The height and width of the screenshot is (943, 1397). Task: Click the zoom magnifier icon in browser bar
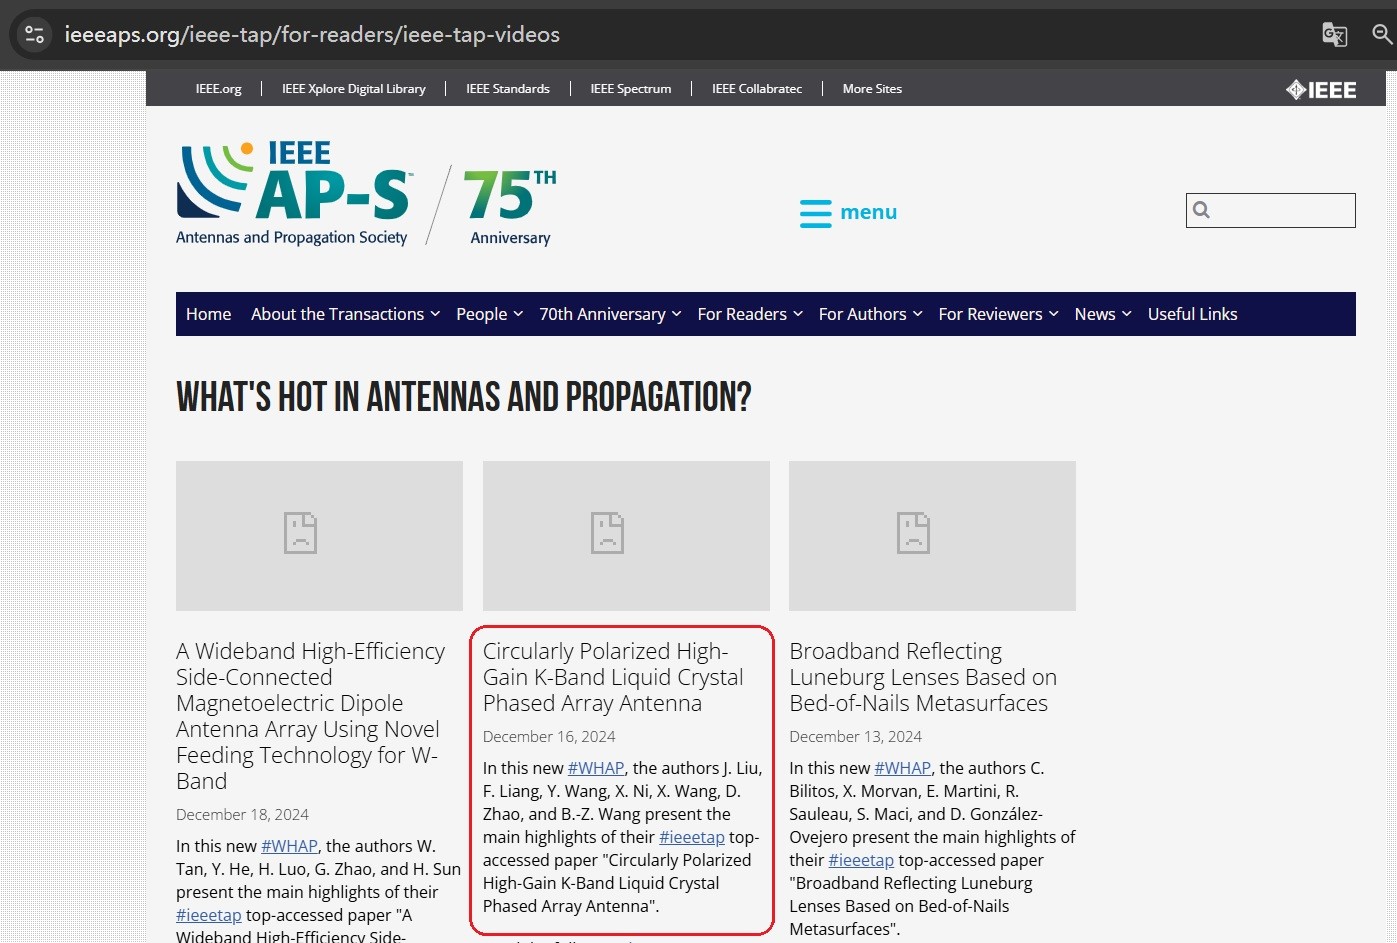[x=1382, y=35]
